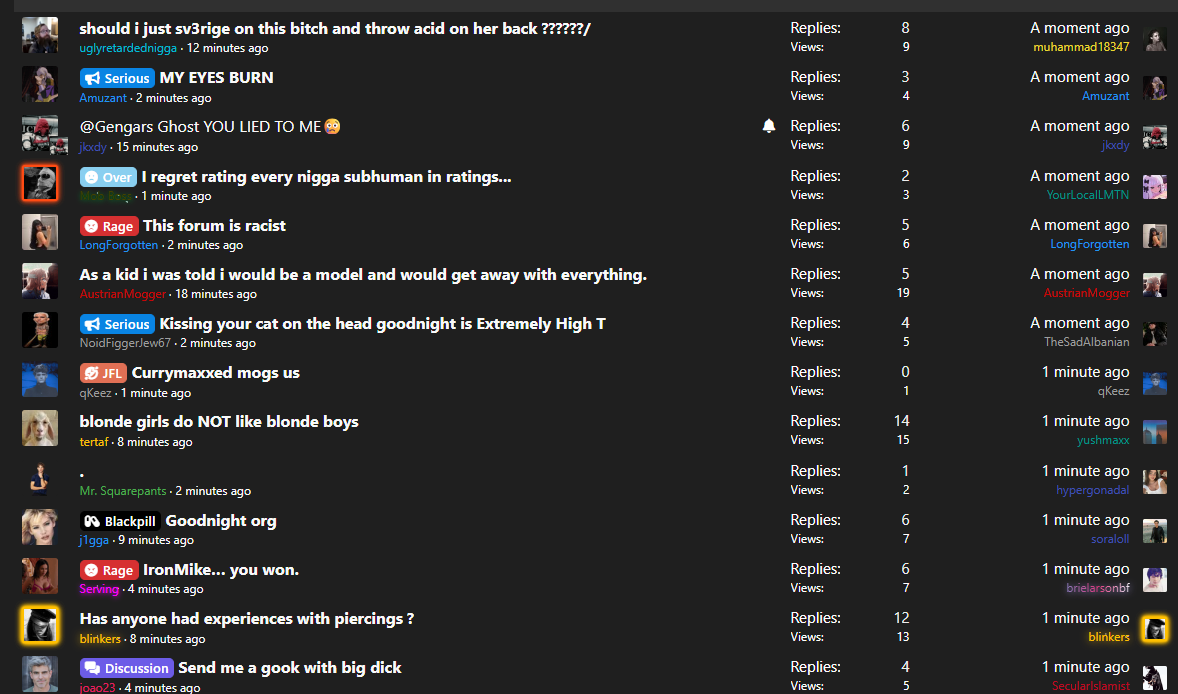The width and height of the screenshot is (1178, 694).
Task: Click the Serious prefix tag on MY EYES BURN
Action: (117, 78)
